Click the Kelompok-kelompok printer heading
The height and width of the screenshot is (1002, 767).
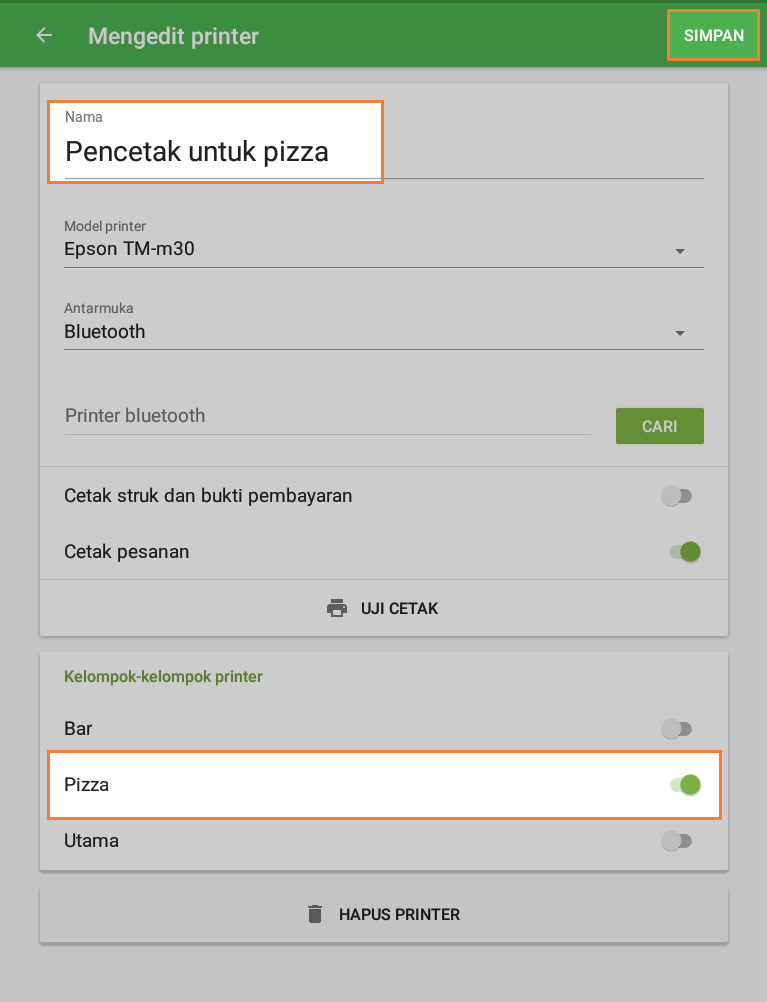tap(163, 677)
